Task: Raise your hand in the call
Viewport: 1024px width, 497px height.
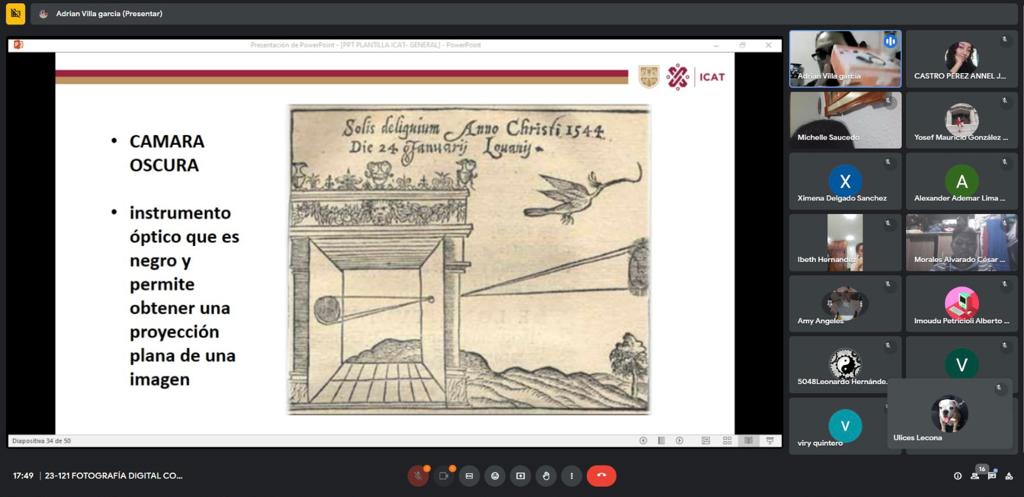Action: click(x=546, y=476)
